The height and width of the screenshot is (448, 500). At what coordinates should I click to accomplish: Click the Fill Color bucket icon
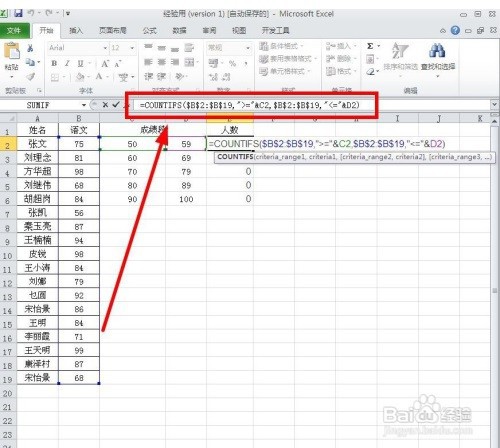click(x=80, y=77)
